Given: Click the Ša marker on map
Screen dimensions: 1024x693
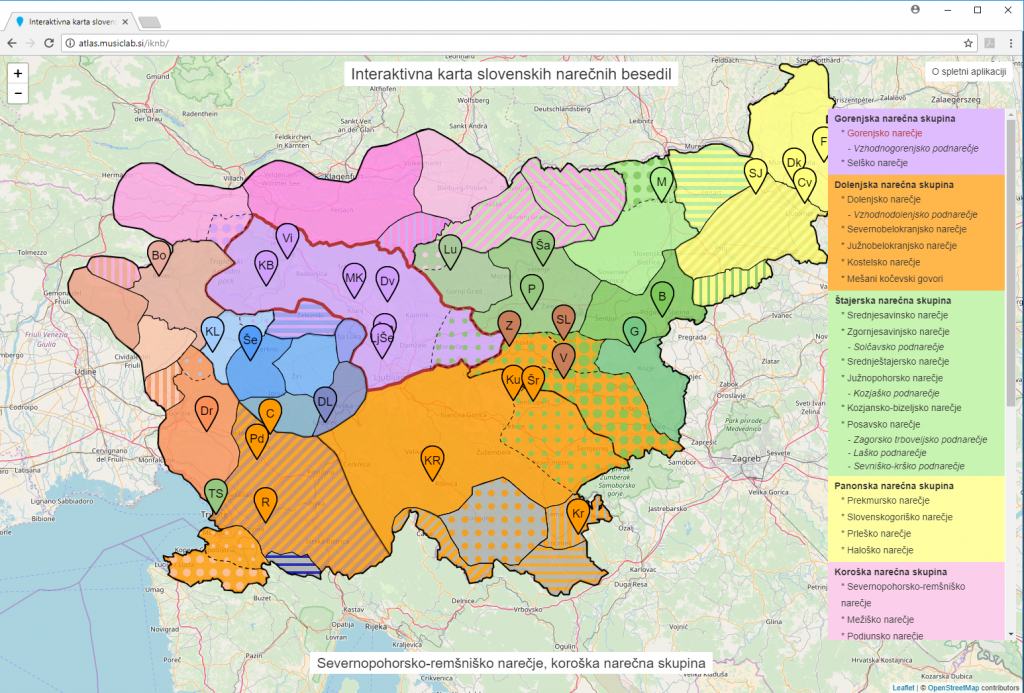Looking at the screenshot, I should point(543,248).
